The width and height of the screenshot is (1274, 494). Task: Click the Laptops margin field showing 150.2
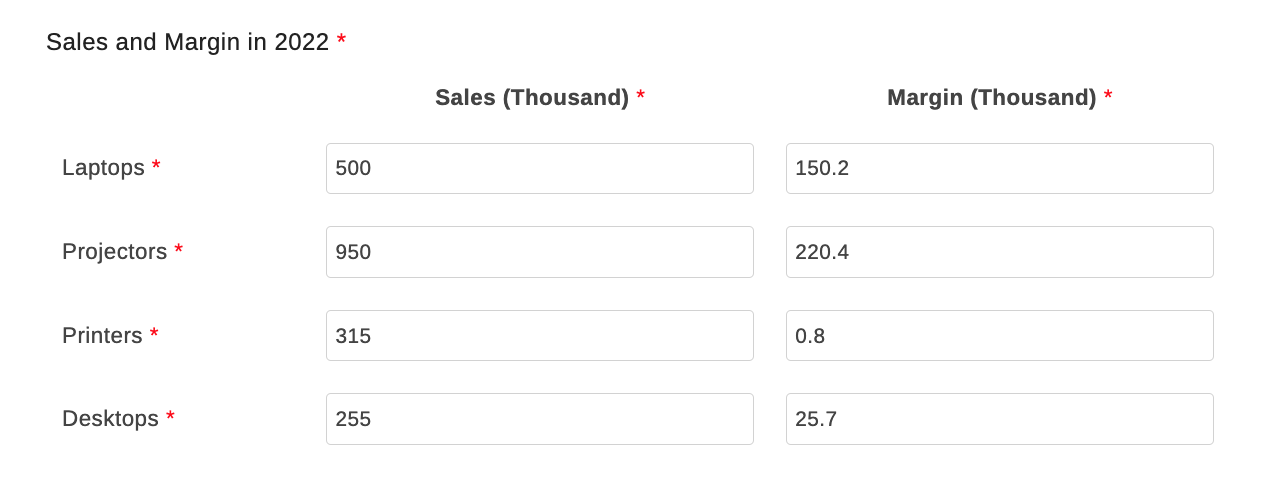tap(999, 168)
